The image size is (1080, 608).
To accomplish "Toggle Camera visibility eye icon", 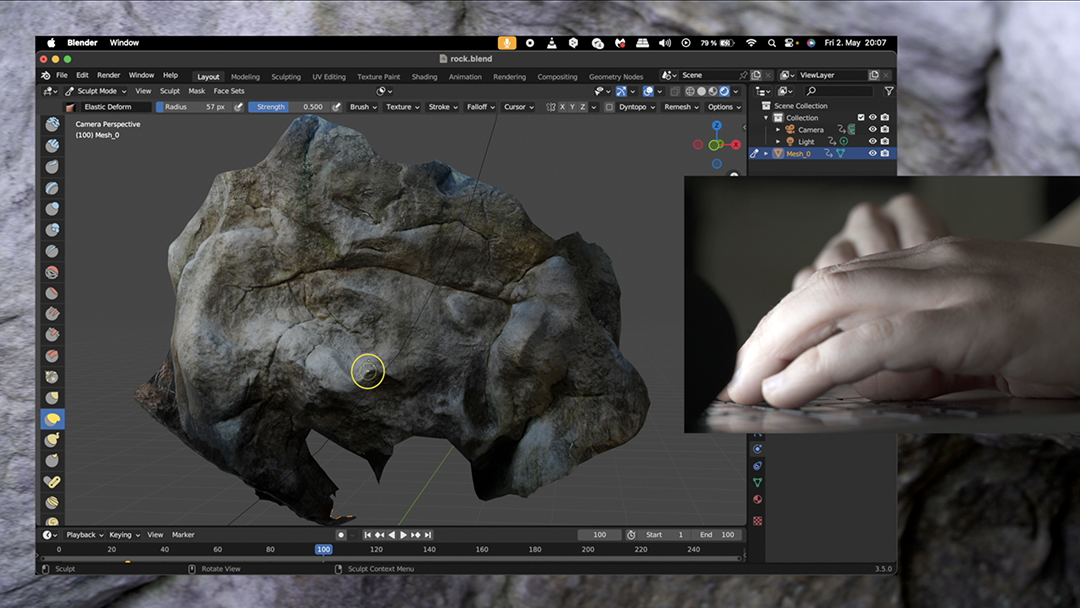I will click(872, 129).
